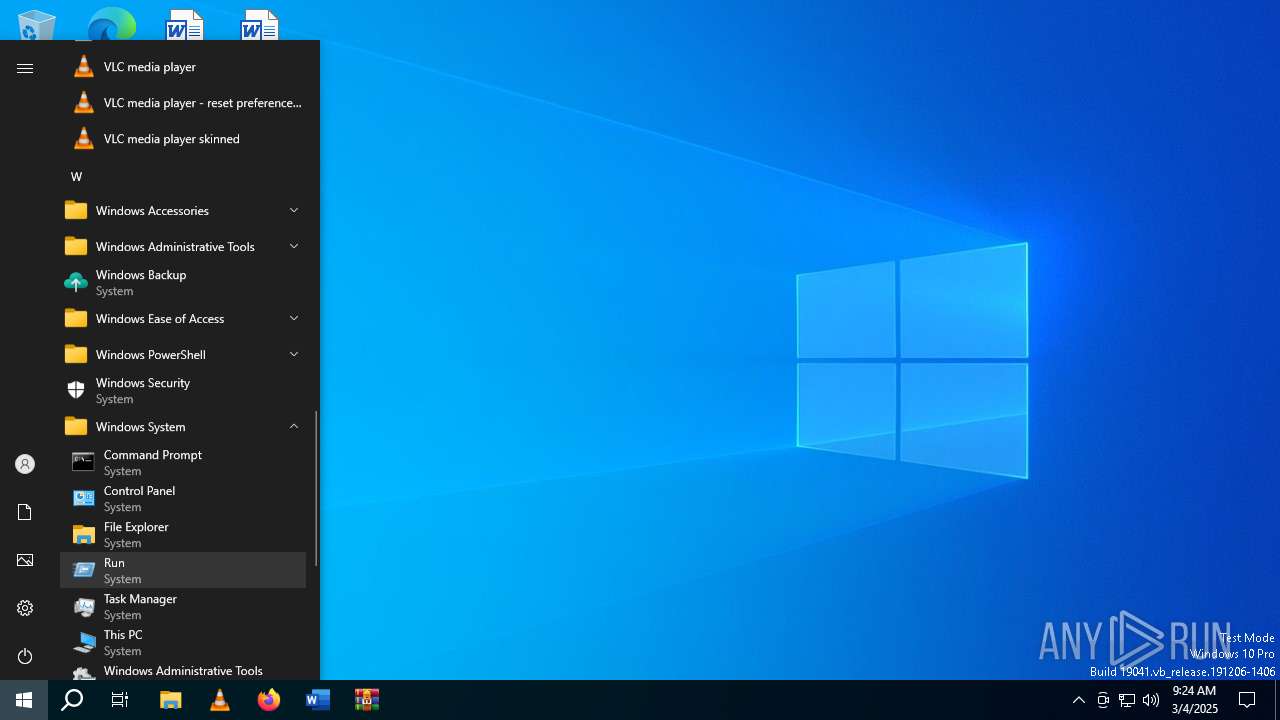Image resolution: width=1280 pixels, height=720 pixels.
Task: Collapse the Windows System folder
Action: point(183,427)
